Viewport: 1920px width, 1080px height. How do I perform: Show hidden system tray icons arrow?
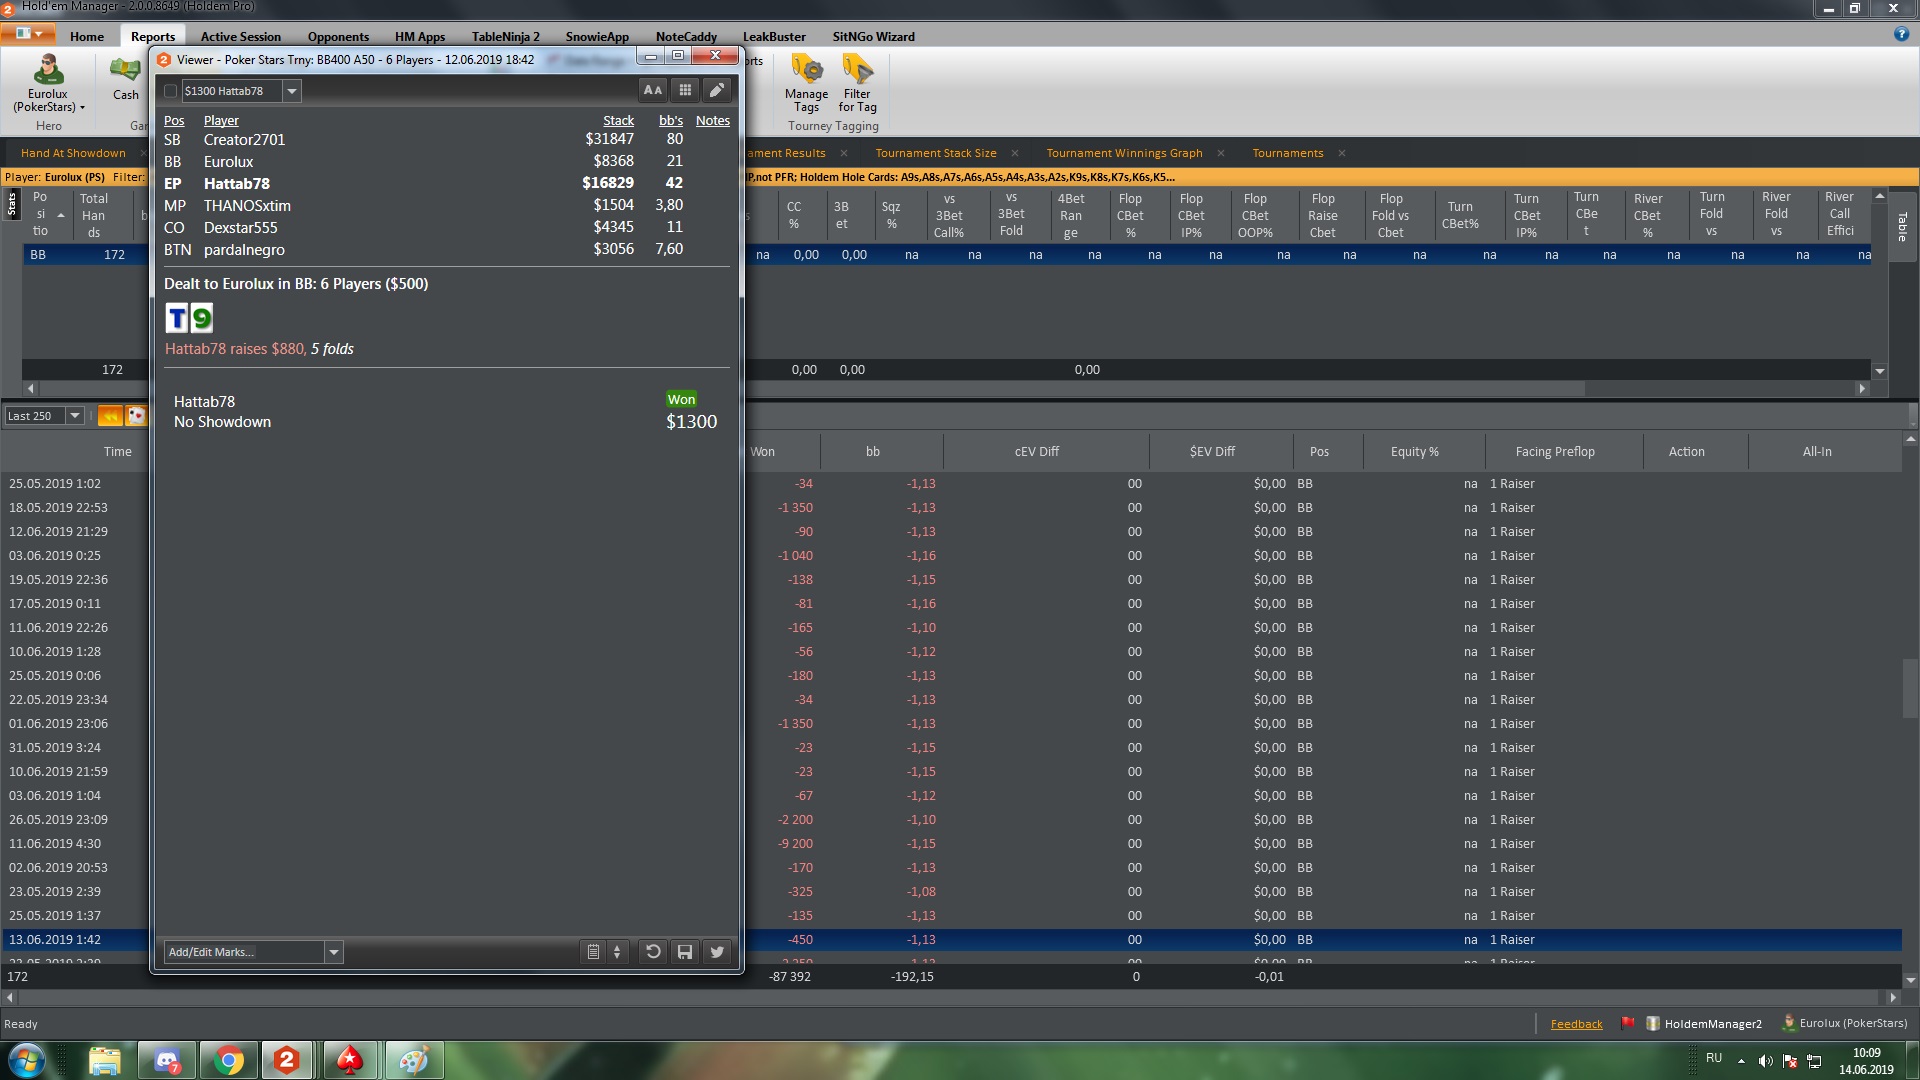pos(1741,1061)
